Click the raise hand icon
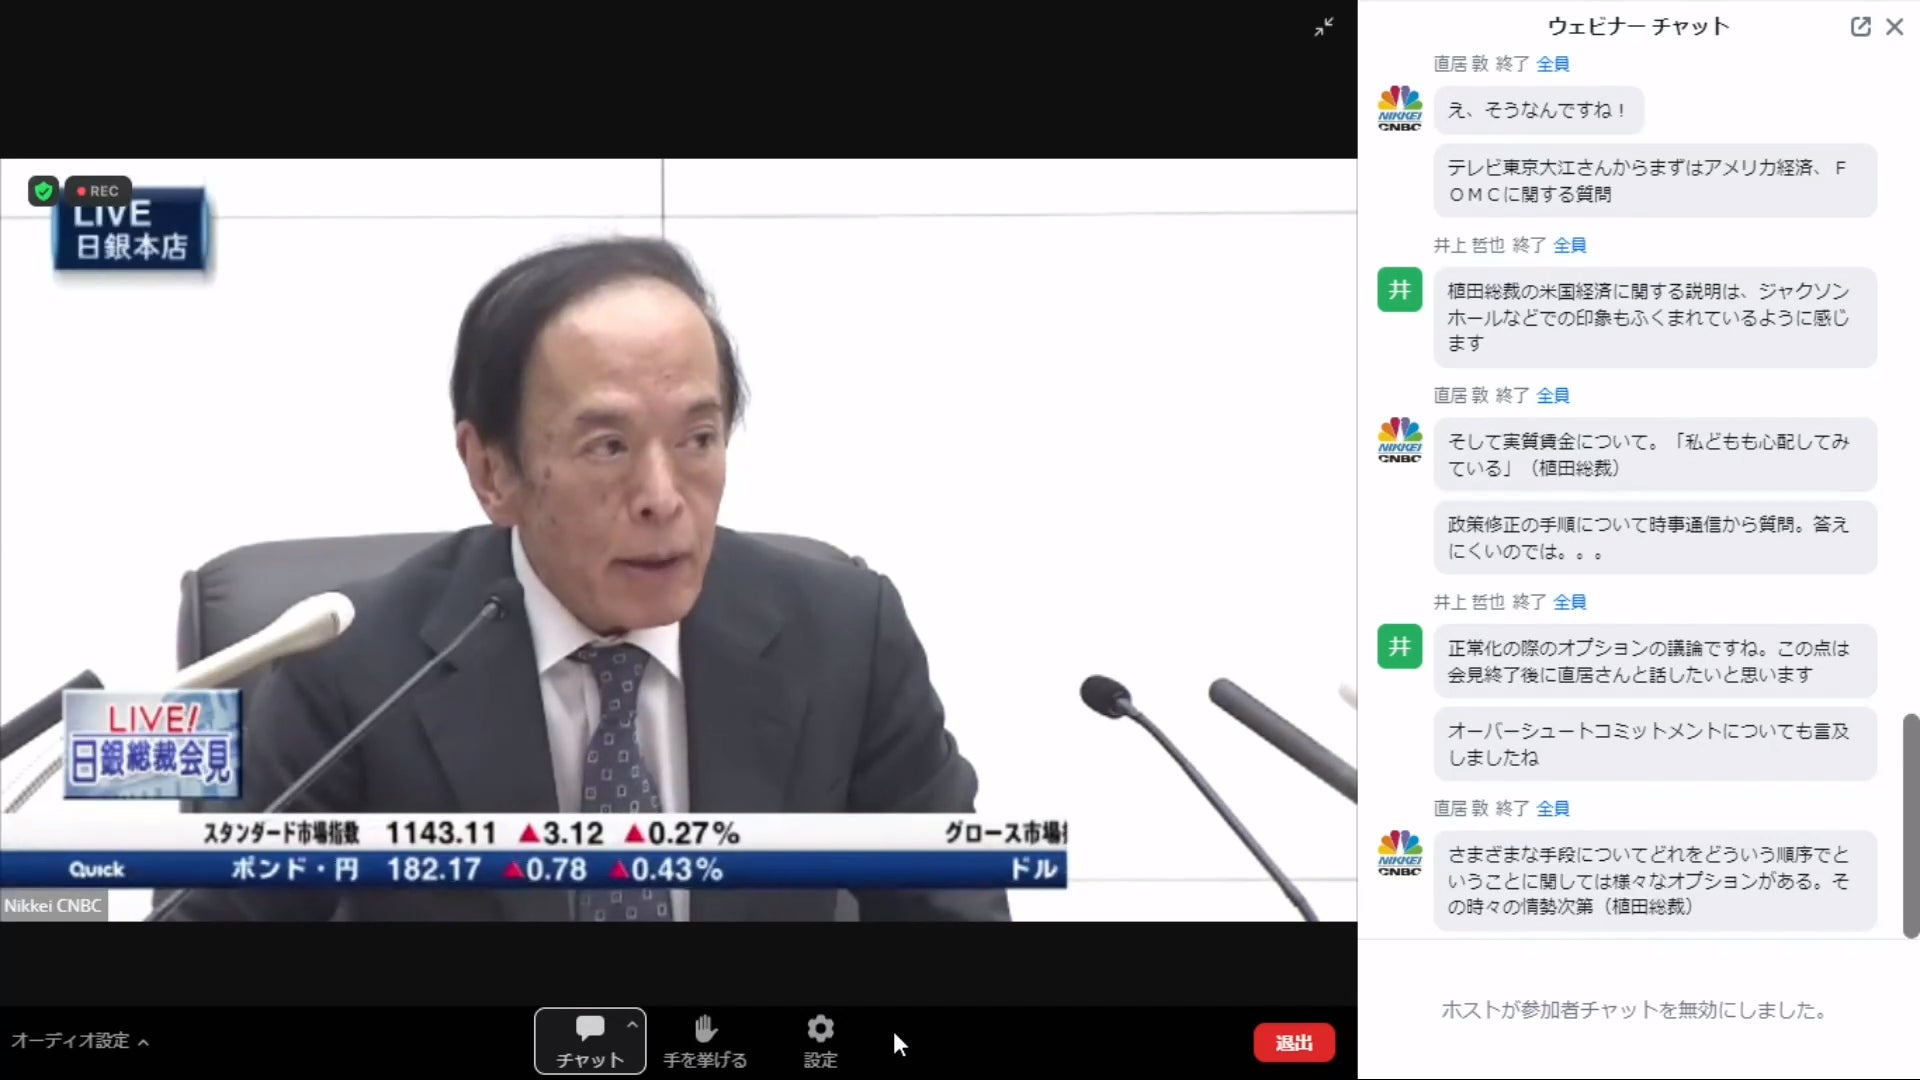Screen dimensions: 1920x1080 pyautogui.click(x=705, y=1028)
